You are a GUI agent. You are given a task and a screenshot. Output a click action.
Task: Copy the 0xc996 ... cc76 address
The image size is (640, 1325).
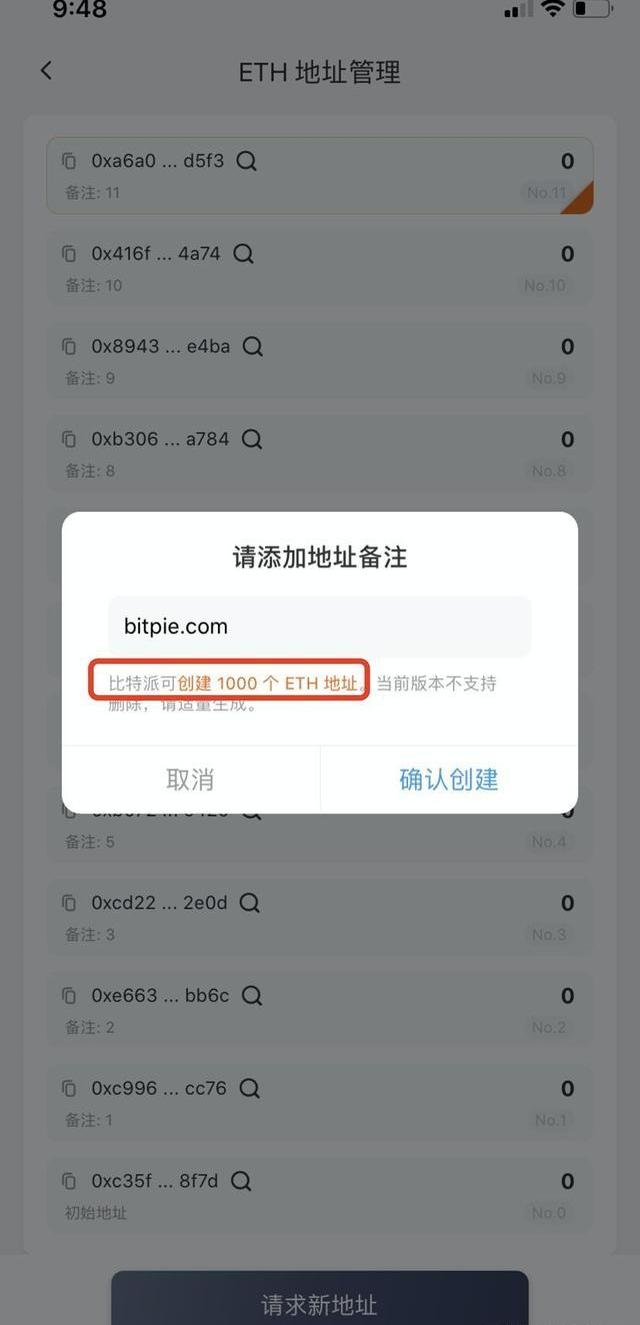[x=69, y=1089]
